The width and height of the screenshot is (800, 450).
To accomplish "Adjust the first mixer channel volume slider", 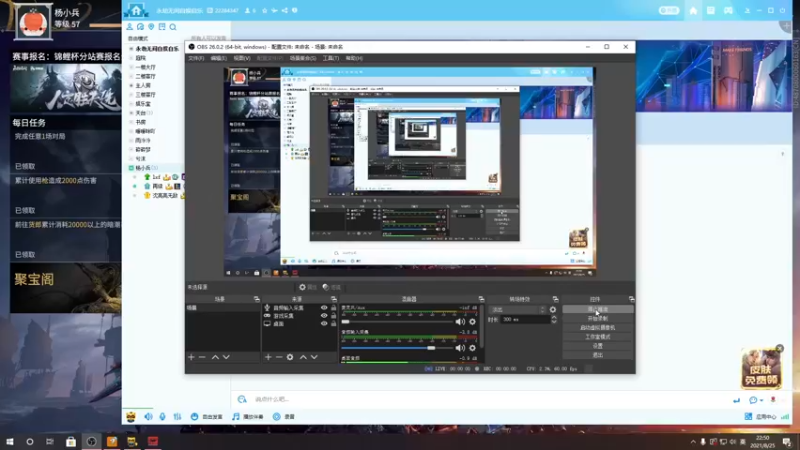I will coord(397,321).
